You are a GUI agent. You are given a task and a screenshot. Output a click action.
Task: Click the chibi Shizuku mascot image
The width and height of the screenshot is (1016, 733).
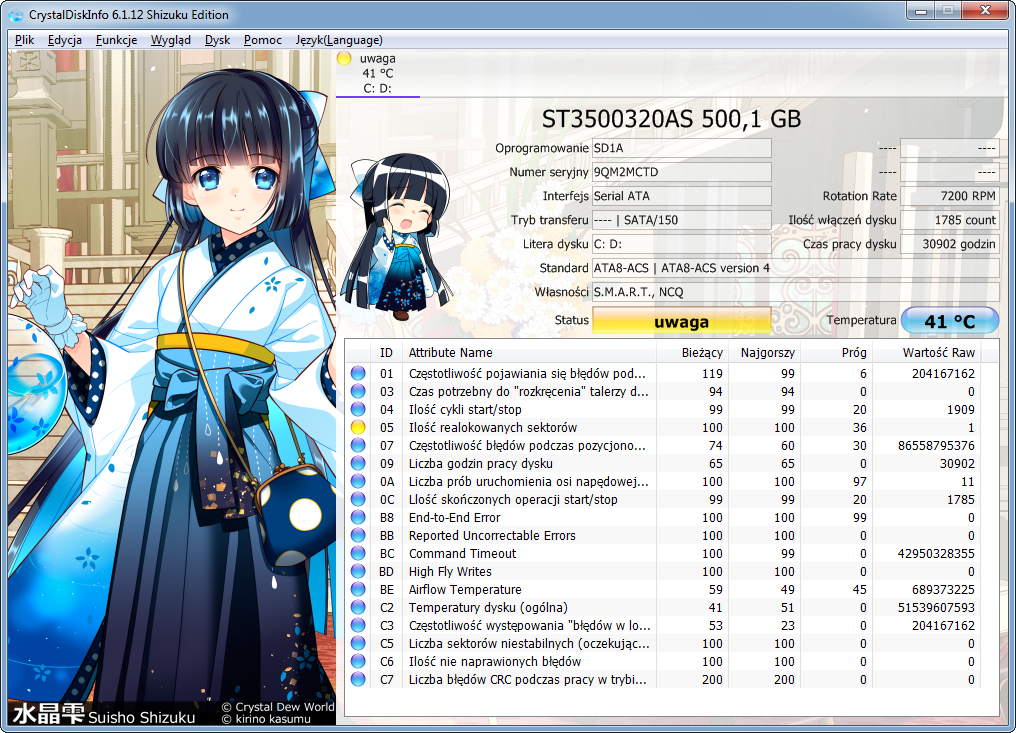pos(399,237)
